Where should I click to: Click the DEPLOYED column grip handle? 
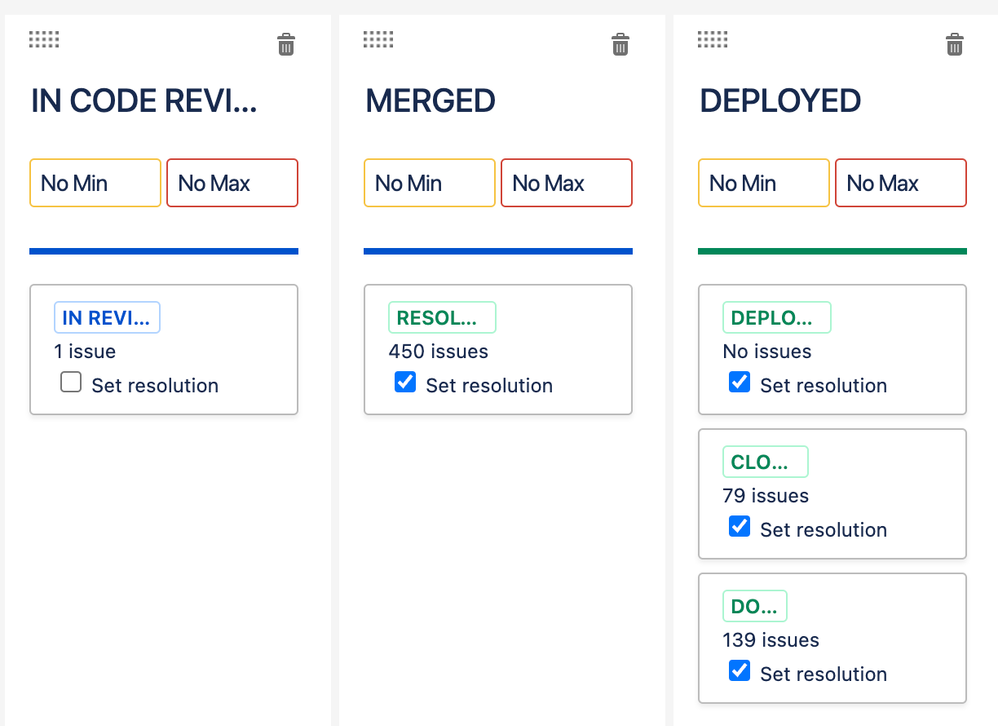[712, 39]
